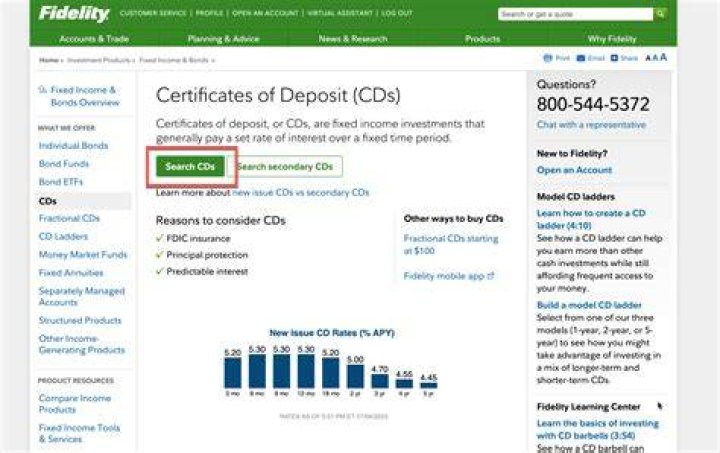Open Compare Income Products link
Screen dimensions: 720x453
tap(75, 404)
